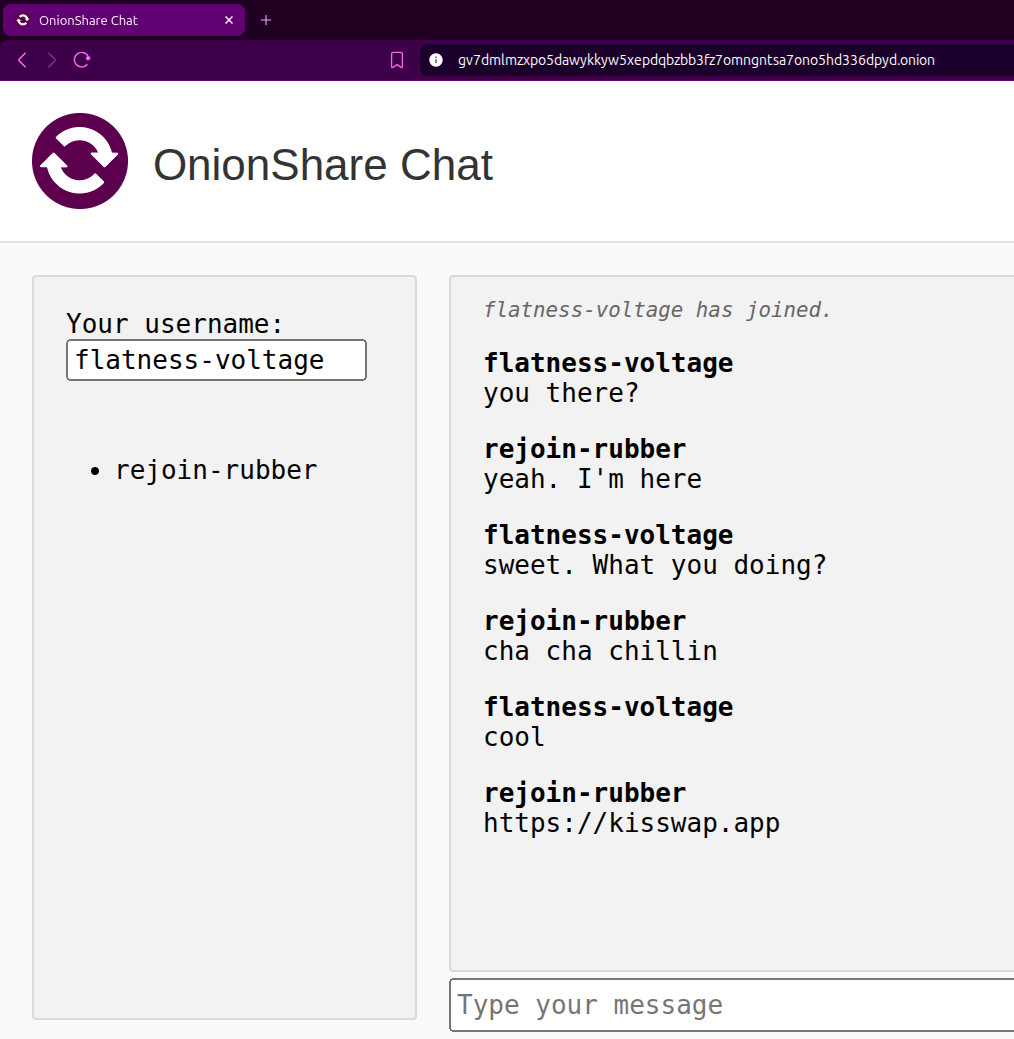
Task: Click the 'cha cha chillin' message
Action: [x=600, y=651]
